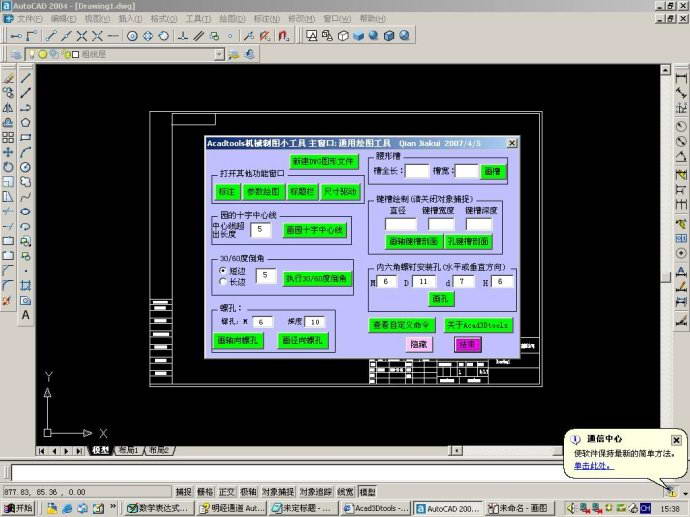Toggle 捕捉 snap mode in status bar
This screenshot has height=517, width=690.
pyautogui.click(x=184, y=492)
